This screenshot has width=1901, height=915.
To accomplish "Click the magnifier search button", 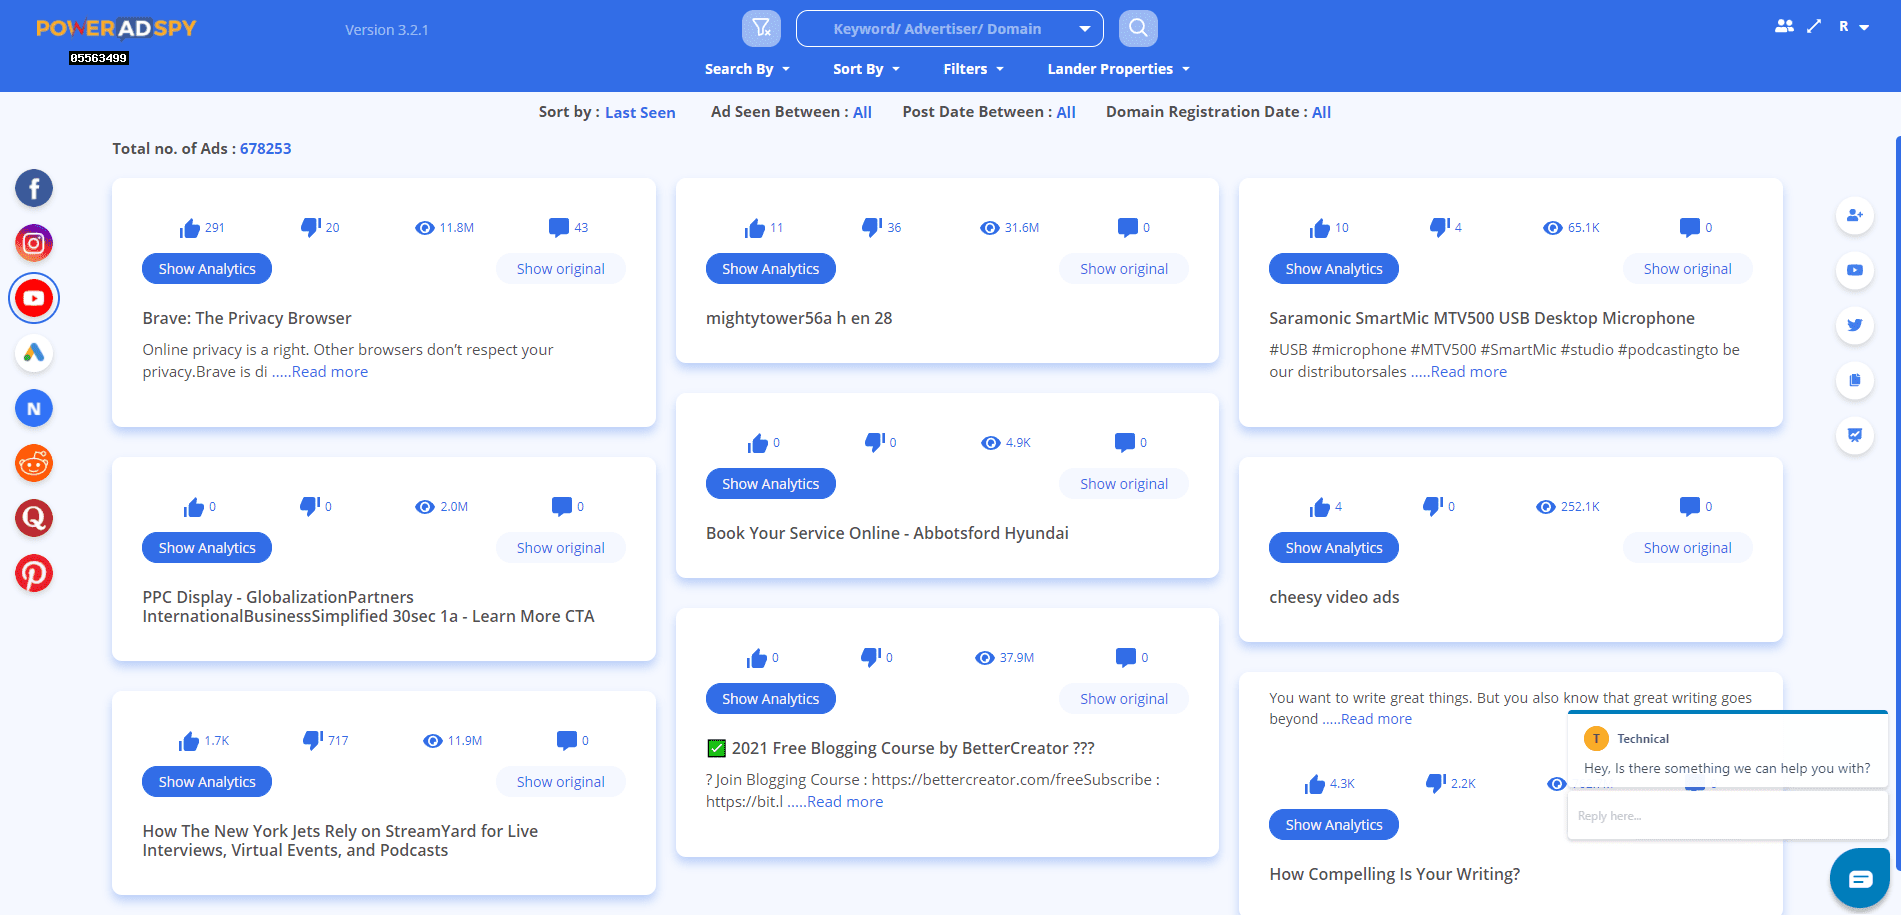I will 1138,28.
